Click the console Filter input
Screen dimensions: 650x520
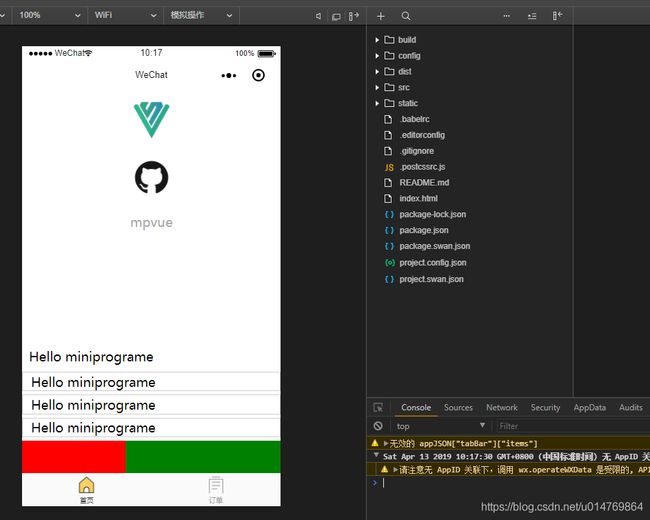coord(572,426)
